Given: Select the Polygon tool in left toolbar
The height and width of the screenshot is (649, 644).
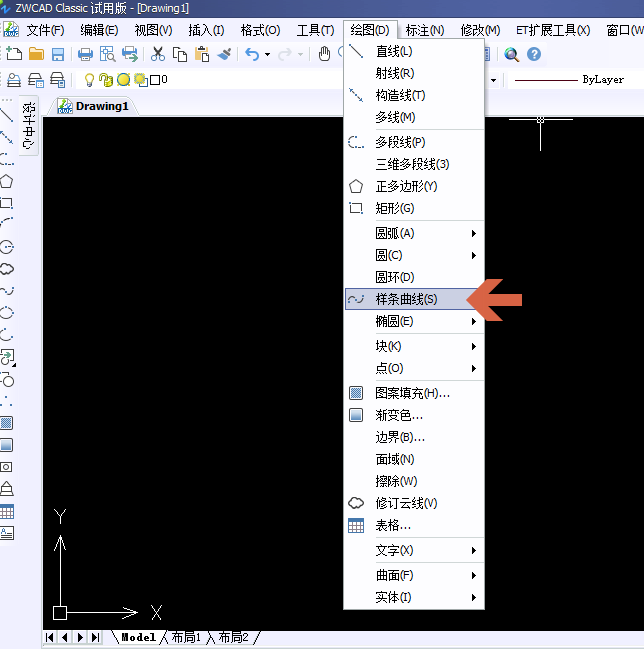Looking at the screenshot, I should click(7, 181).
